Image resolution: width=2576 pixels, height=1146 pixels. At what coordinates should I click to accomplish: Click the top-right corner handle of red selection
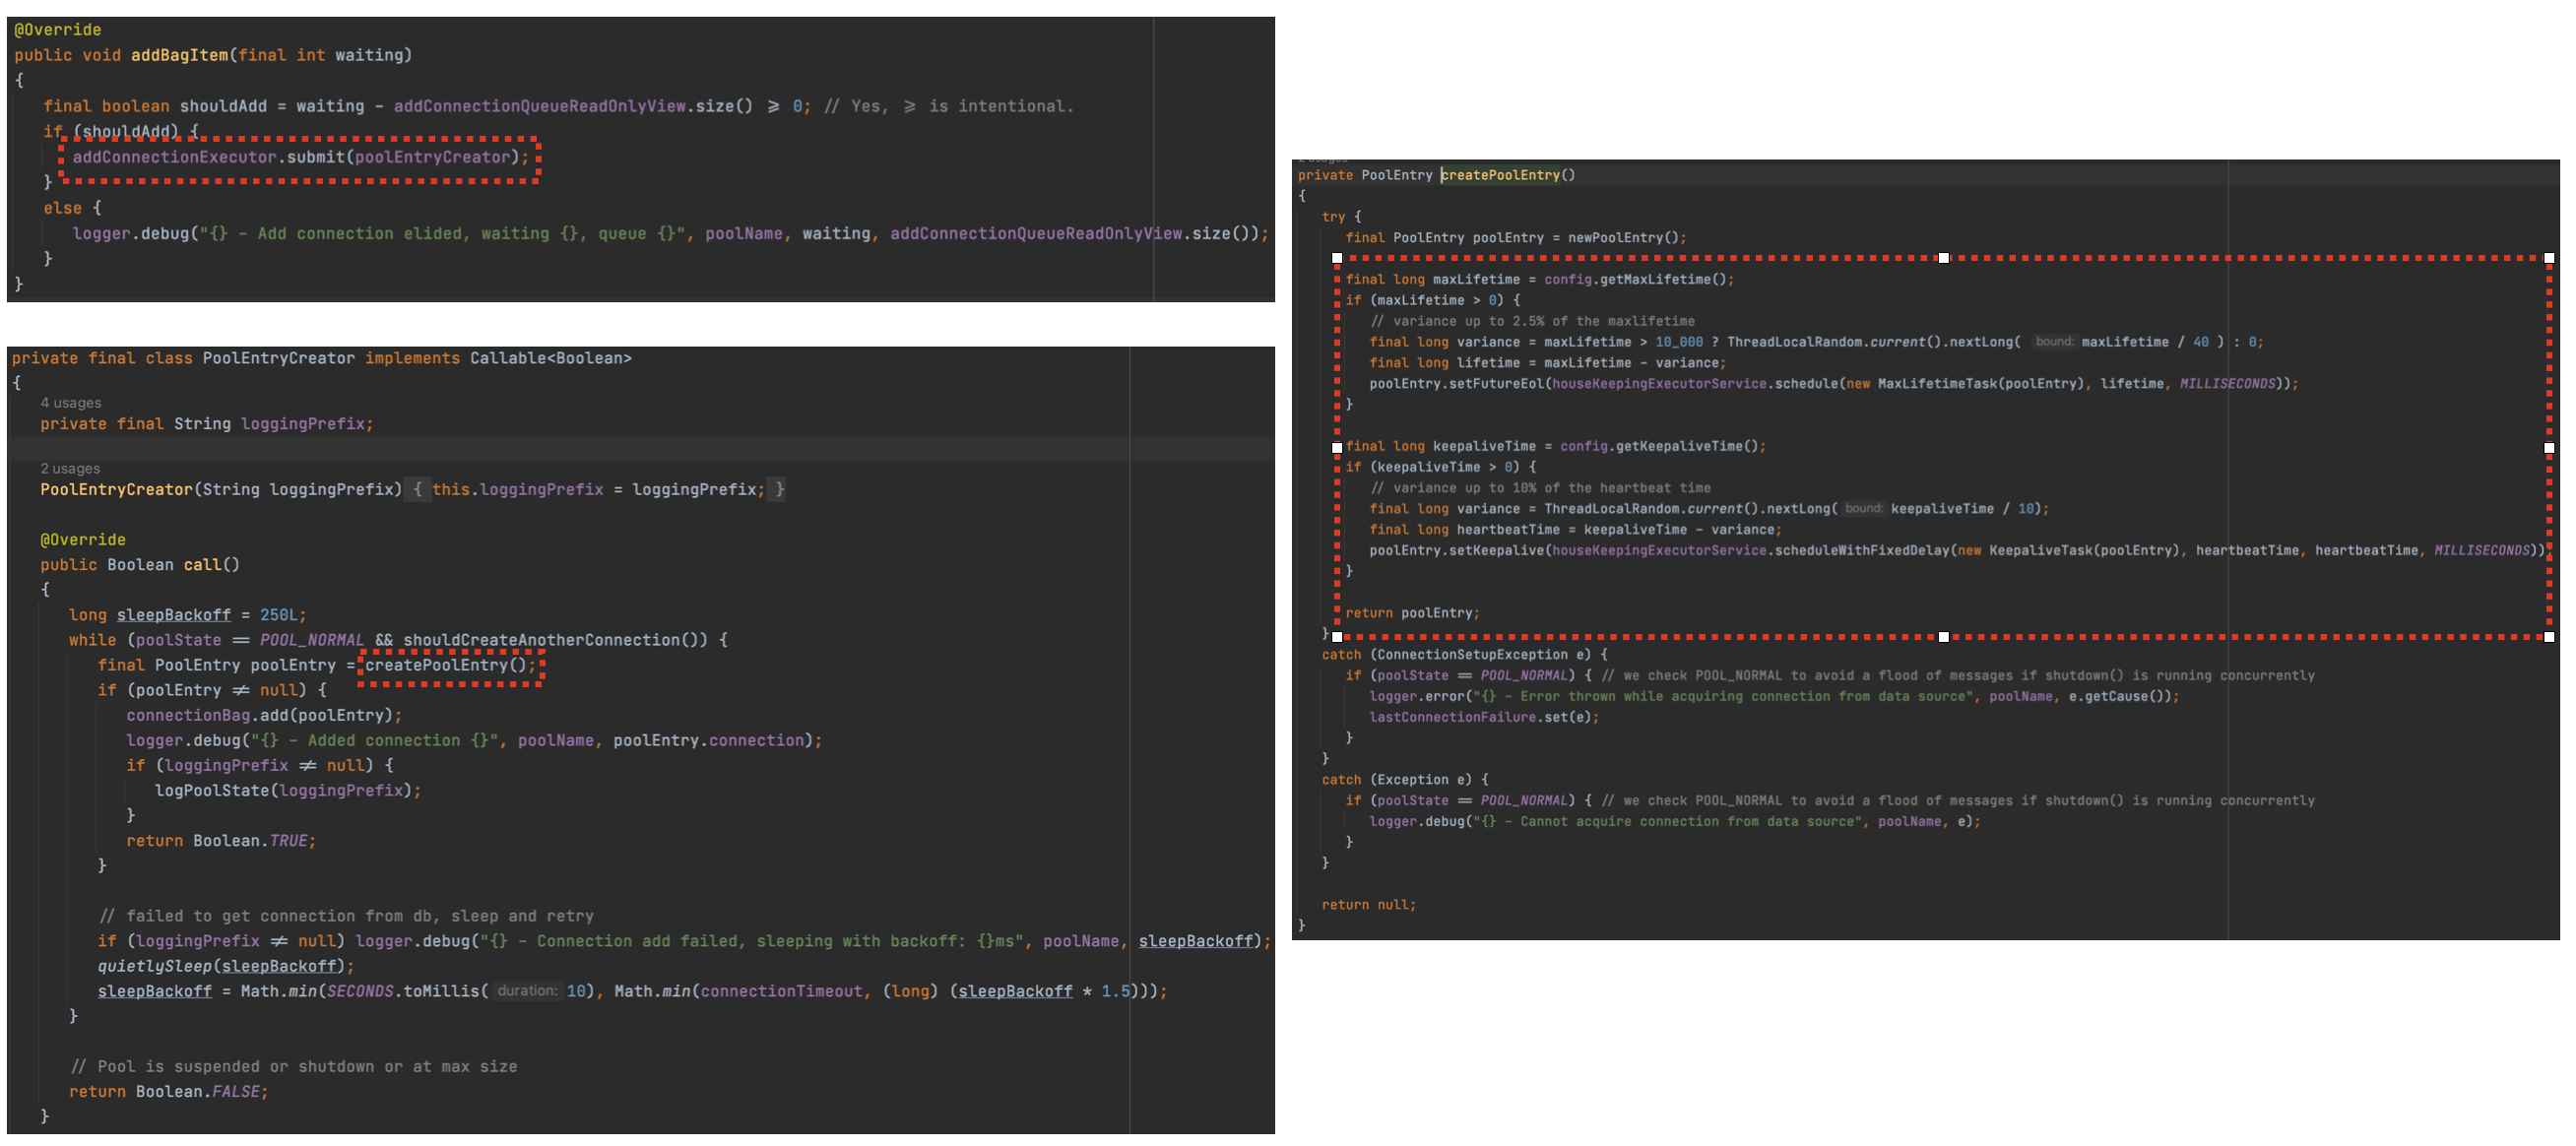point(2549,258)
